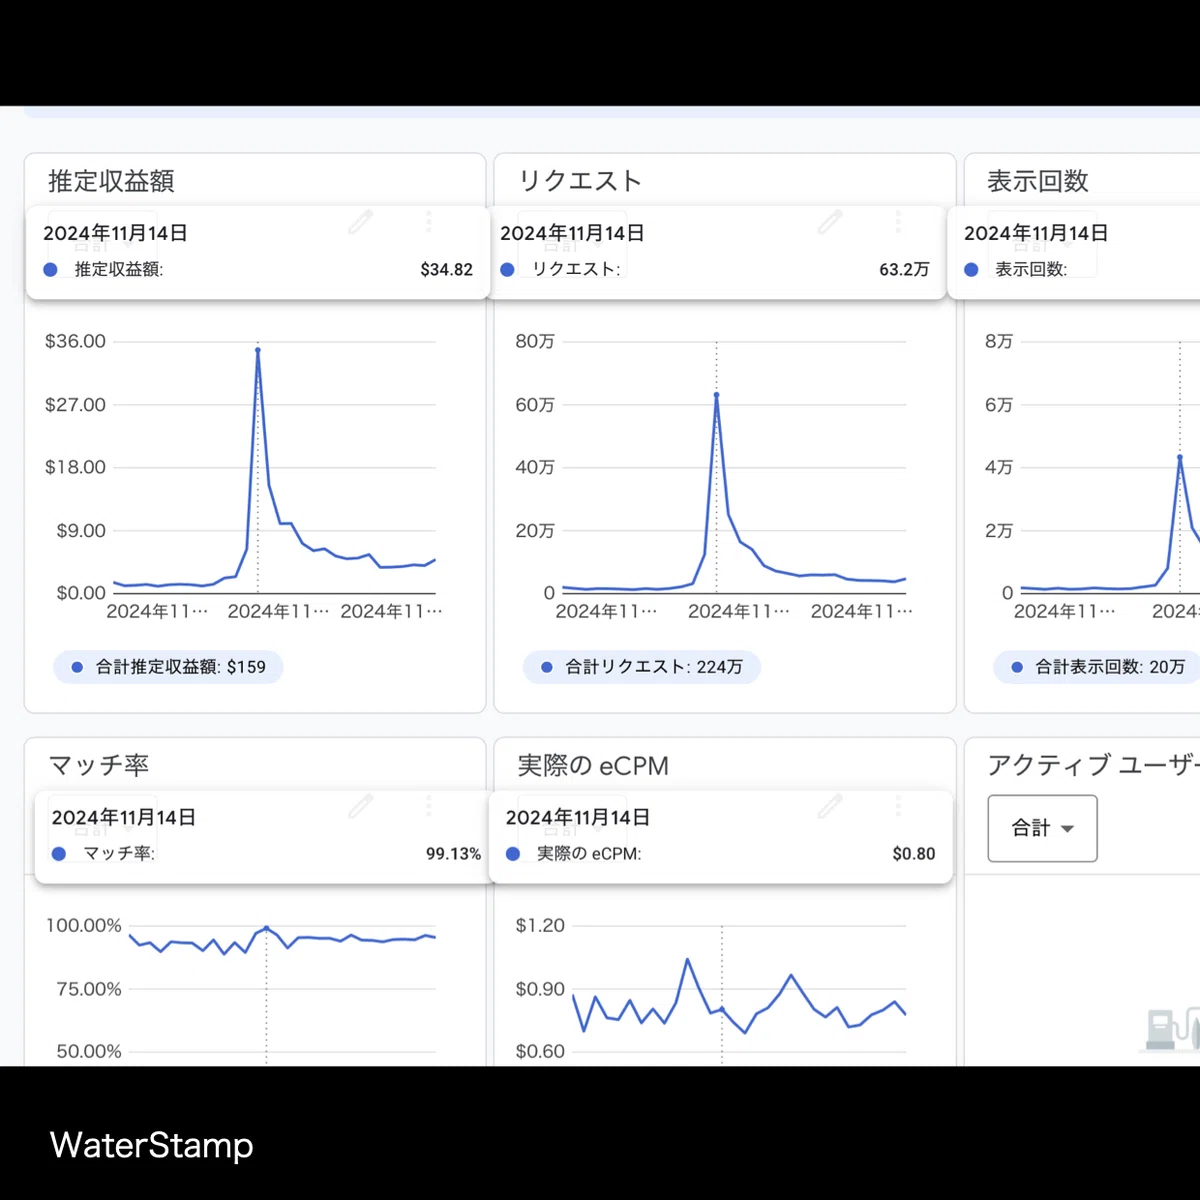This screenshot has height=1200, width=1200.
Task: Select the peak point on 推定収益額 chart
Action: tap(258, 350)
